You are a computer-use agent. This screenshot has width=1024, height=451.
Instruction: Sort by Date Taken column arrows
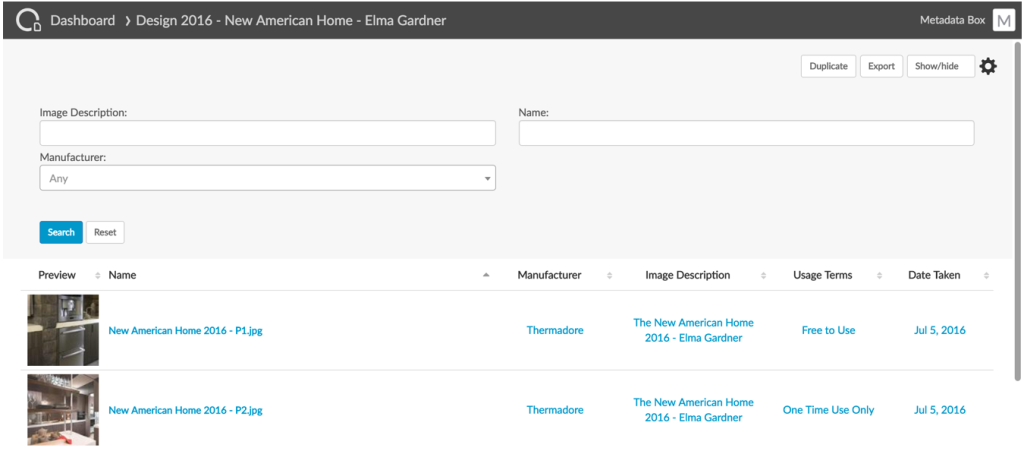986,276
